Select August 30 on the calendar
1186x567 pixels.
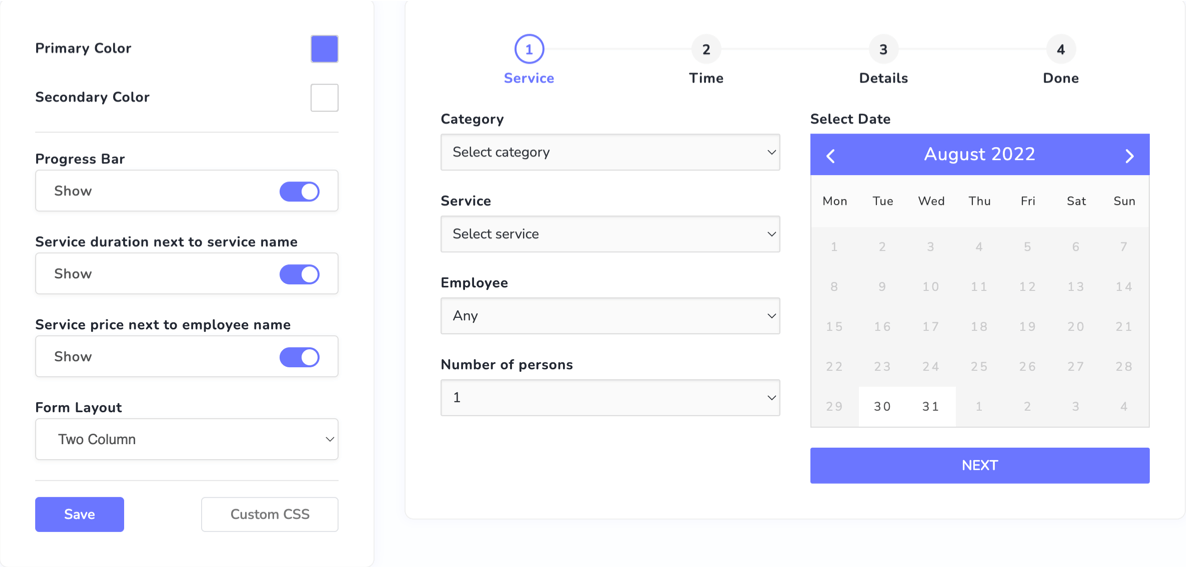pyautogui.click(x=882, y=407)
